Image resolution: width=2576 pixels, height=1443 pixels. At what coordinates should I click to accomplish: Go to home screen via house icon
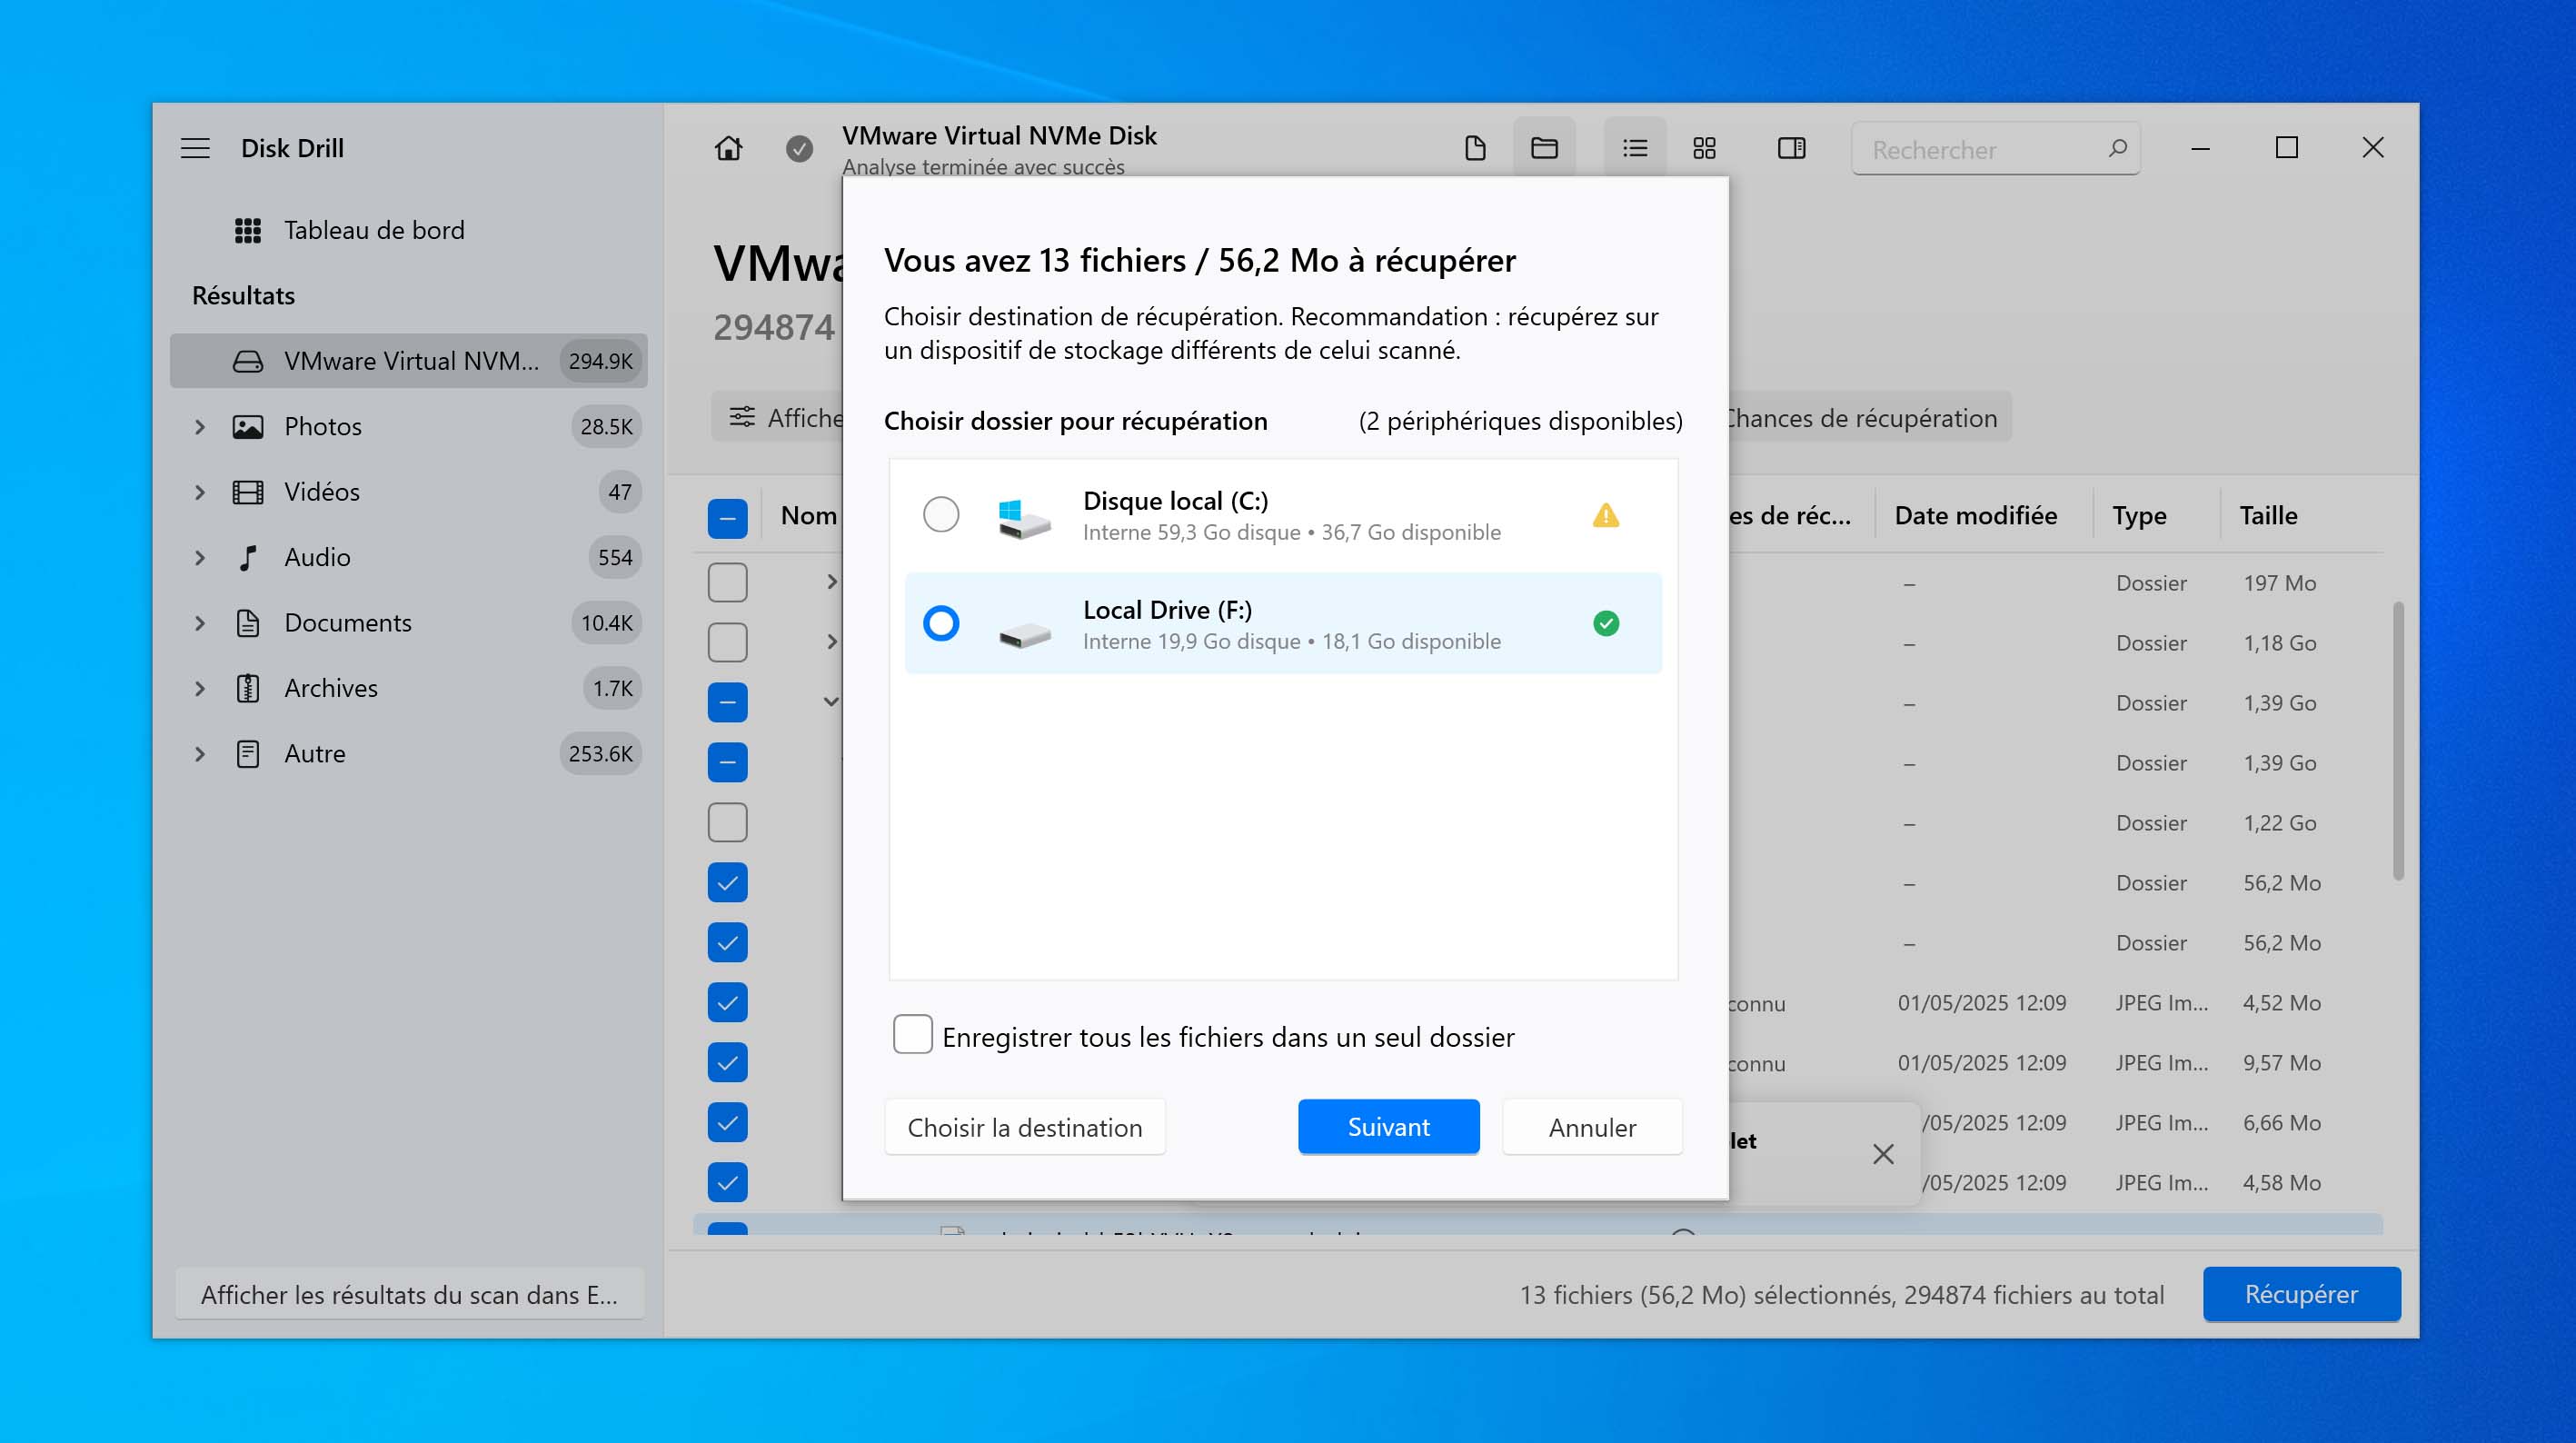[729, 148]
